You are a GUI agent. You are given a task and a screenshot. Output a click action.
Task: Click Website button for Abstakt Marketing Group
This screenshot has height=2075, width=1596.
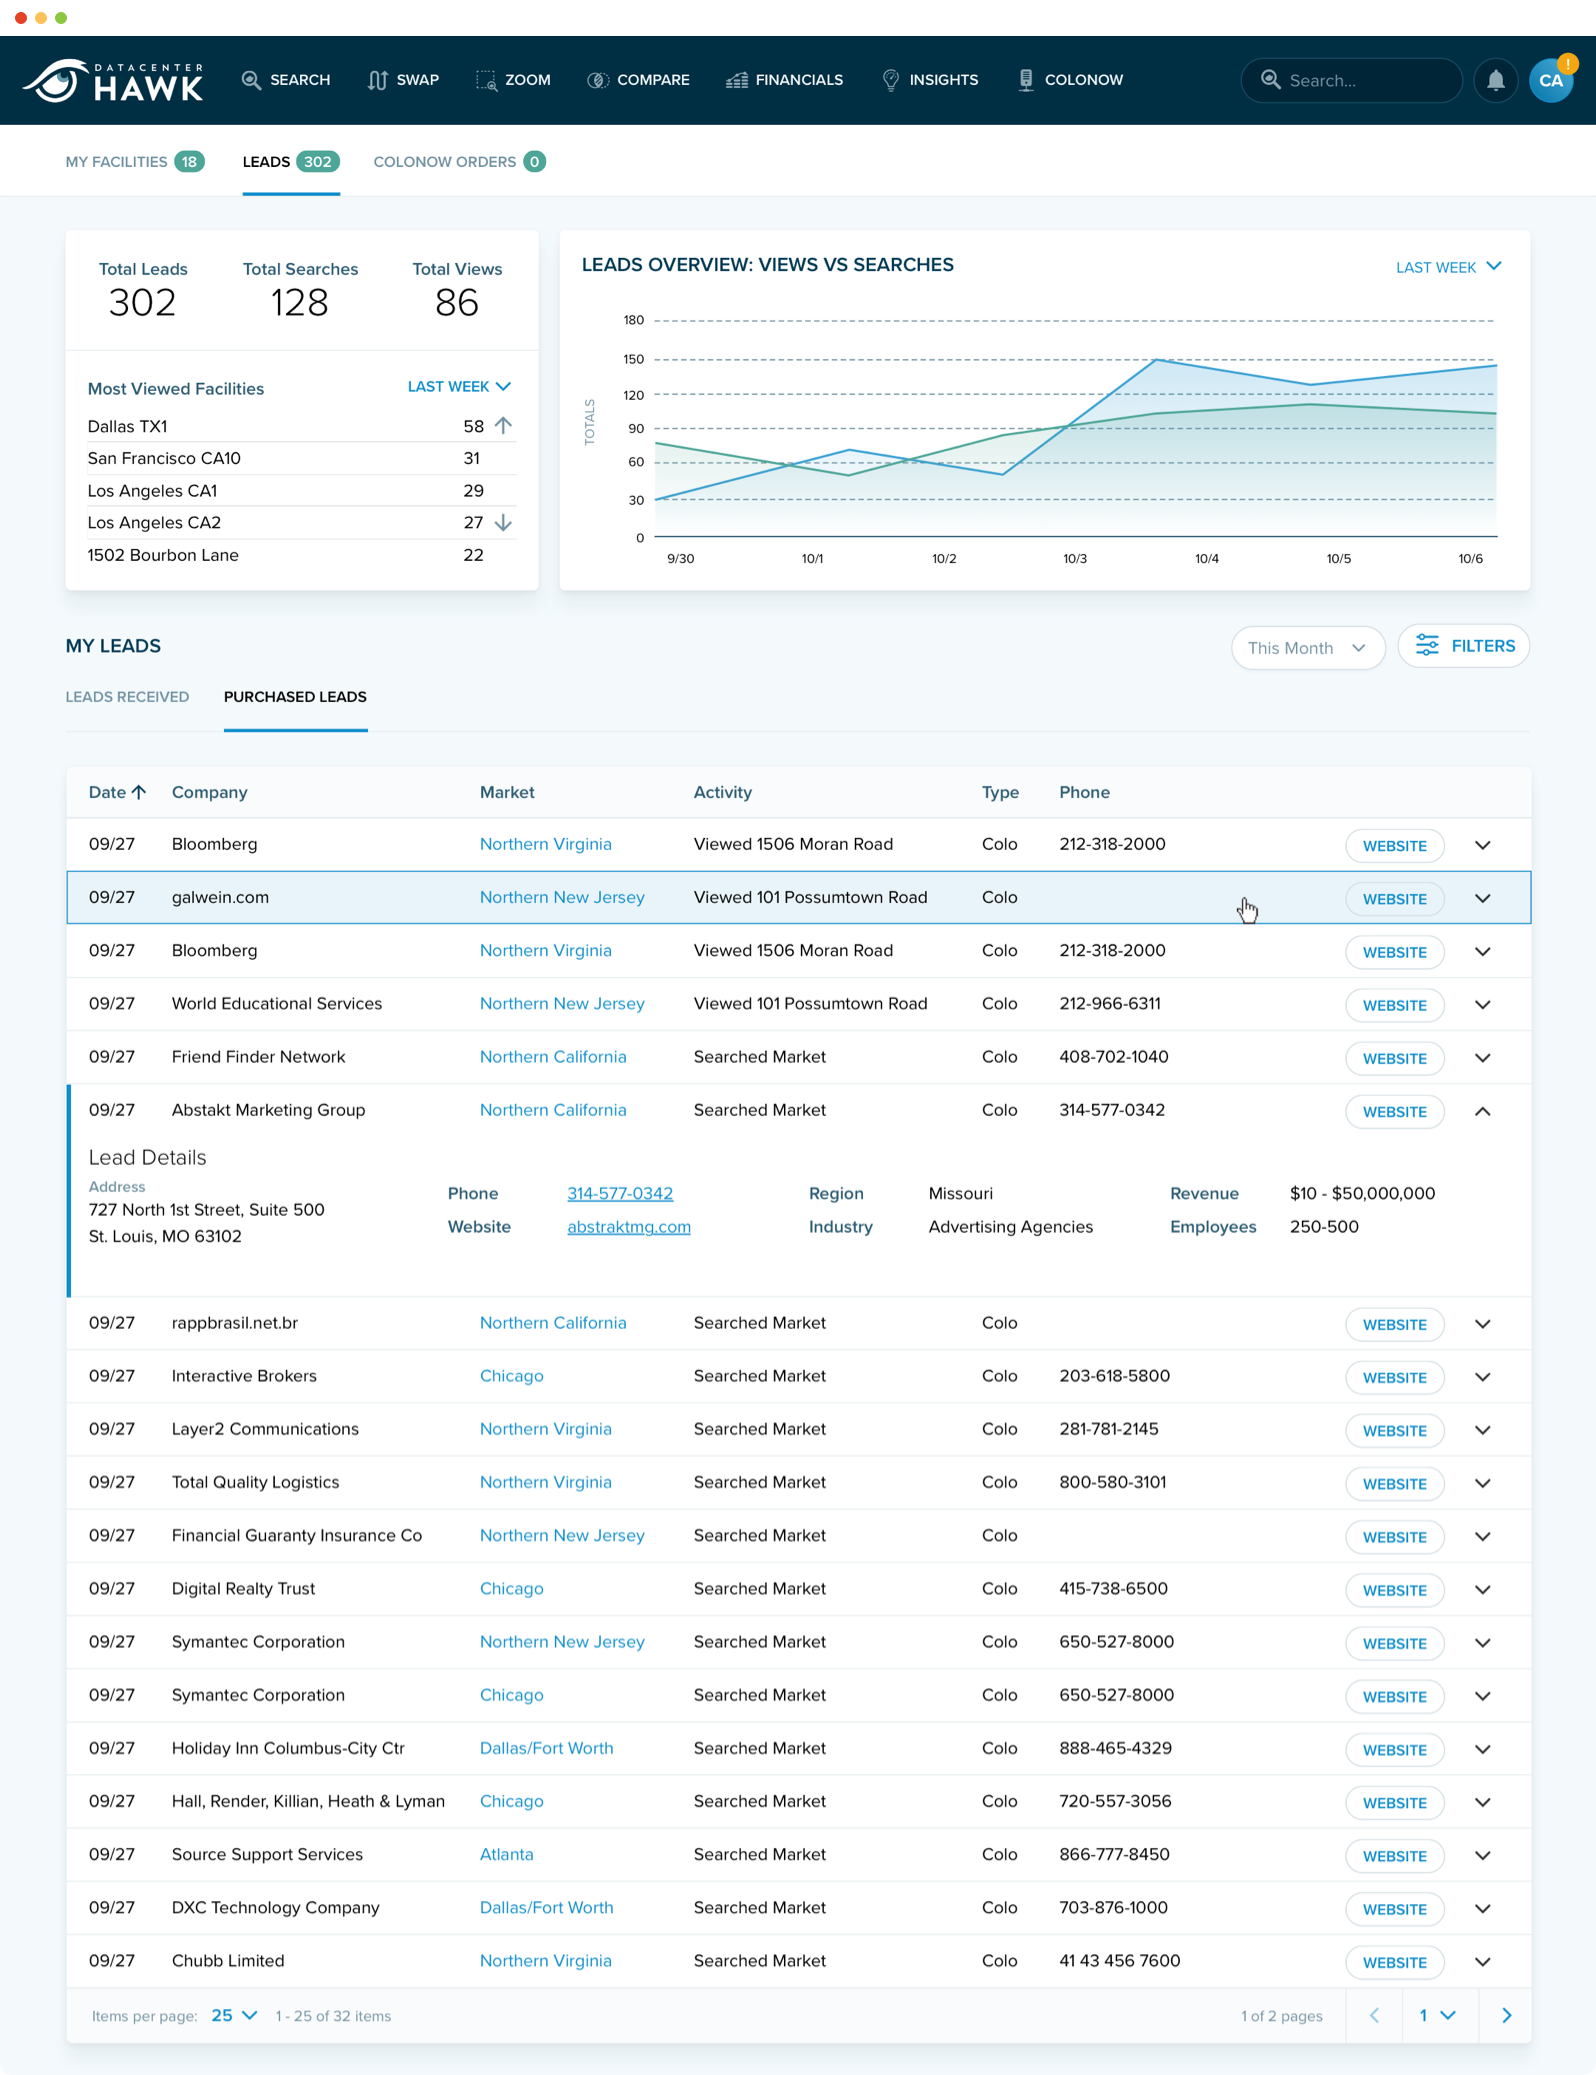1394,1112
